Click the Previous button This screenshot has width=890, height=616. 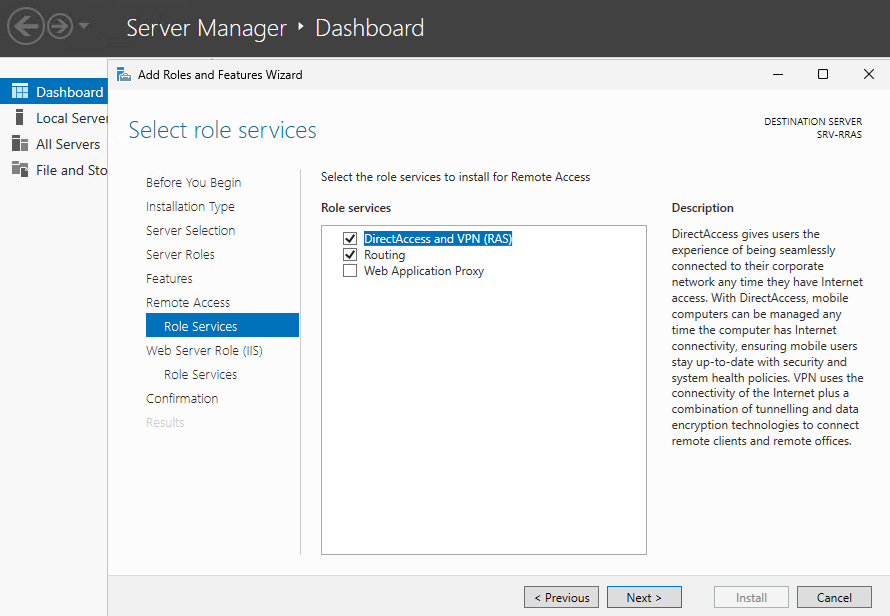tap(561, 598)
